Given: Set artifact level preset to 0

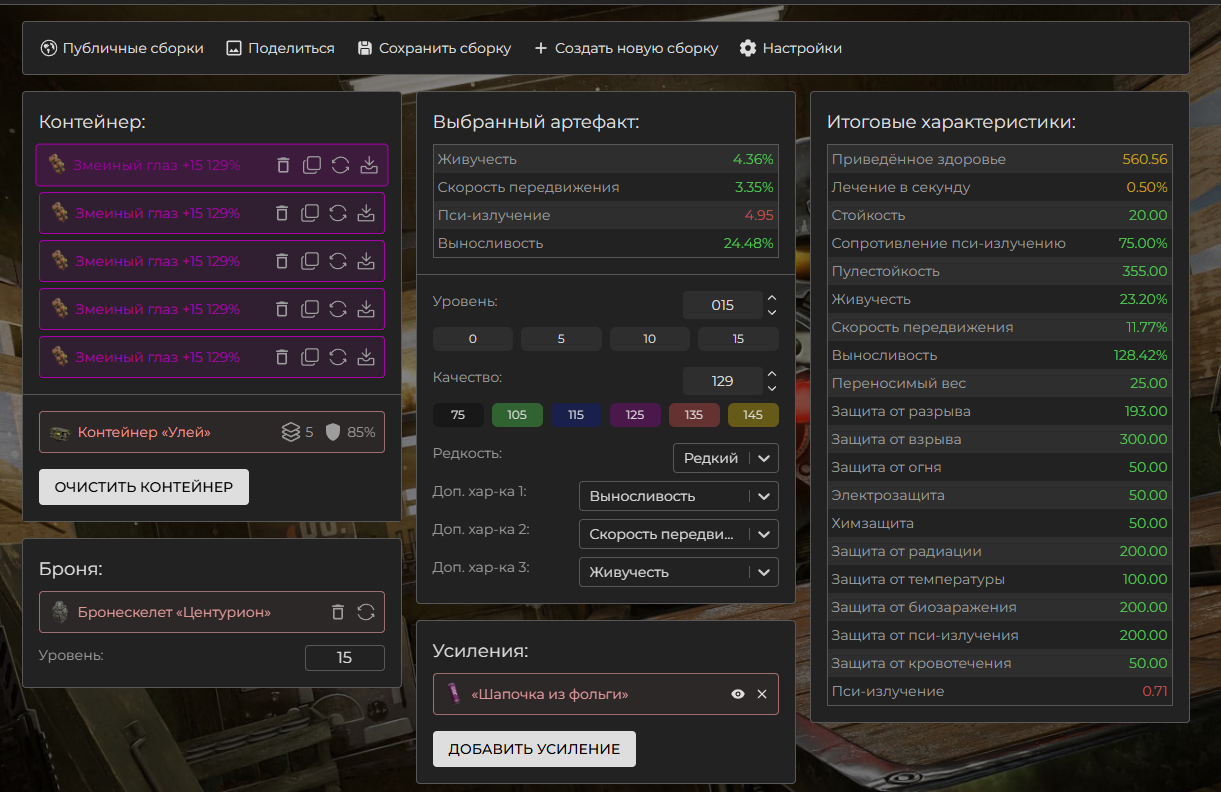Looking at the screenshot, I should pos(473,339).
